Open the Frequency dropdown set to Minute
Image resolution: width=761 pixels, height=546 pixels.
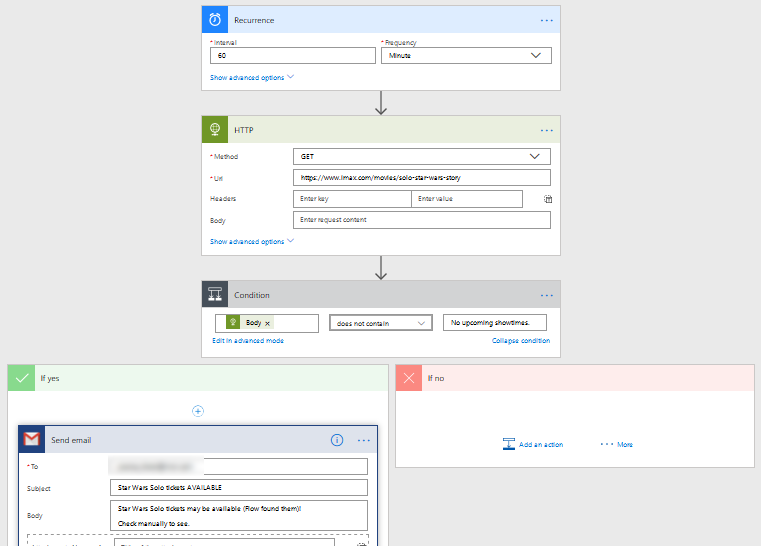point(466,55)
